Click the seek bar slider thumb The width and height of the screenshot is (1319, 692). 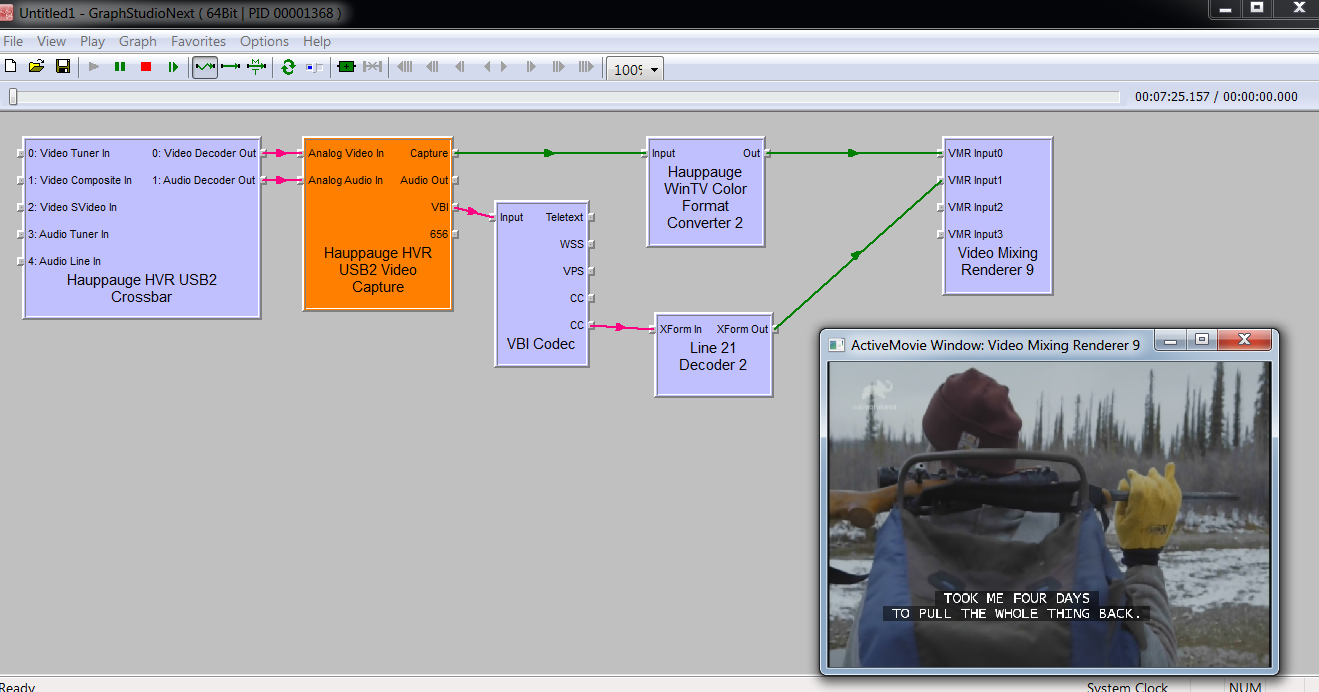[x=13, y=97]
